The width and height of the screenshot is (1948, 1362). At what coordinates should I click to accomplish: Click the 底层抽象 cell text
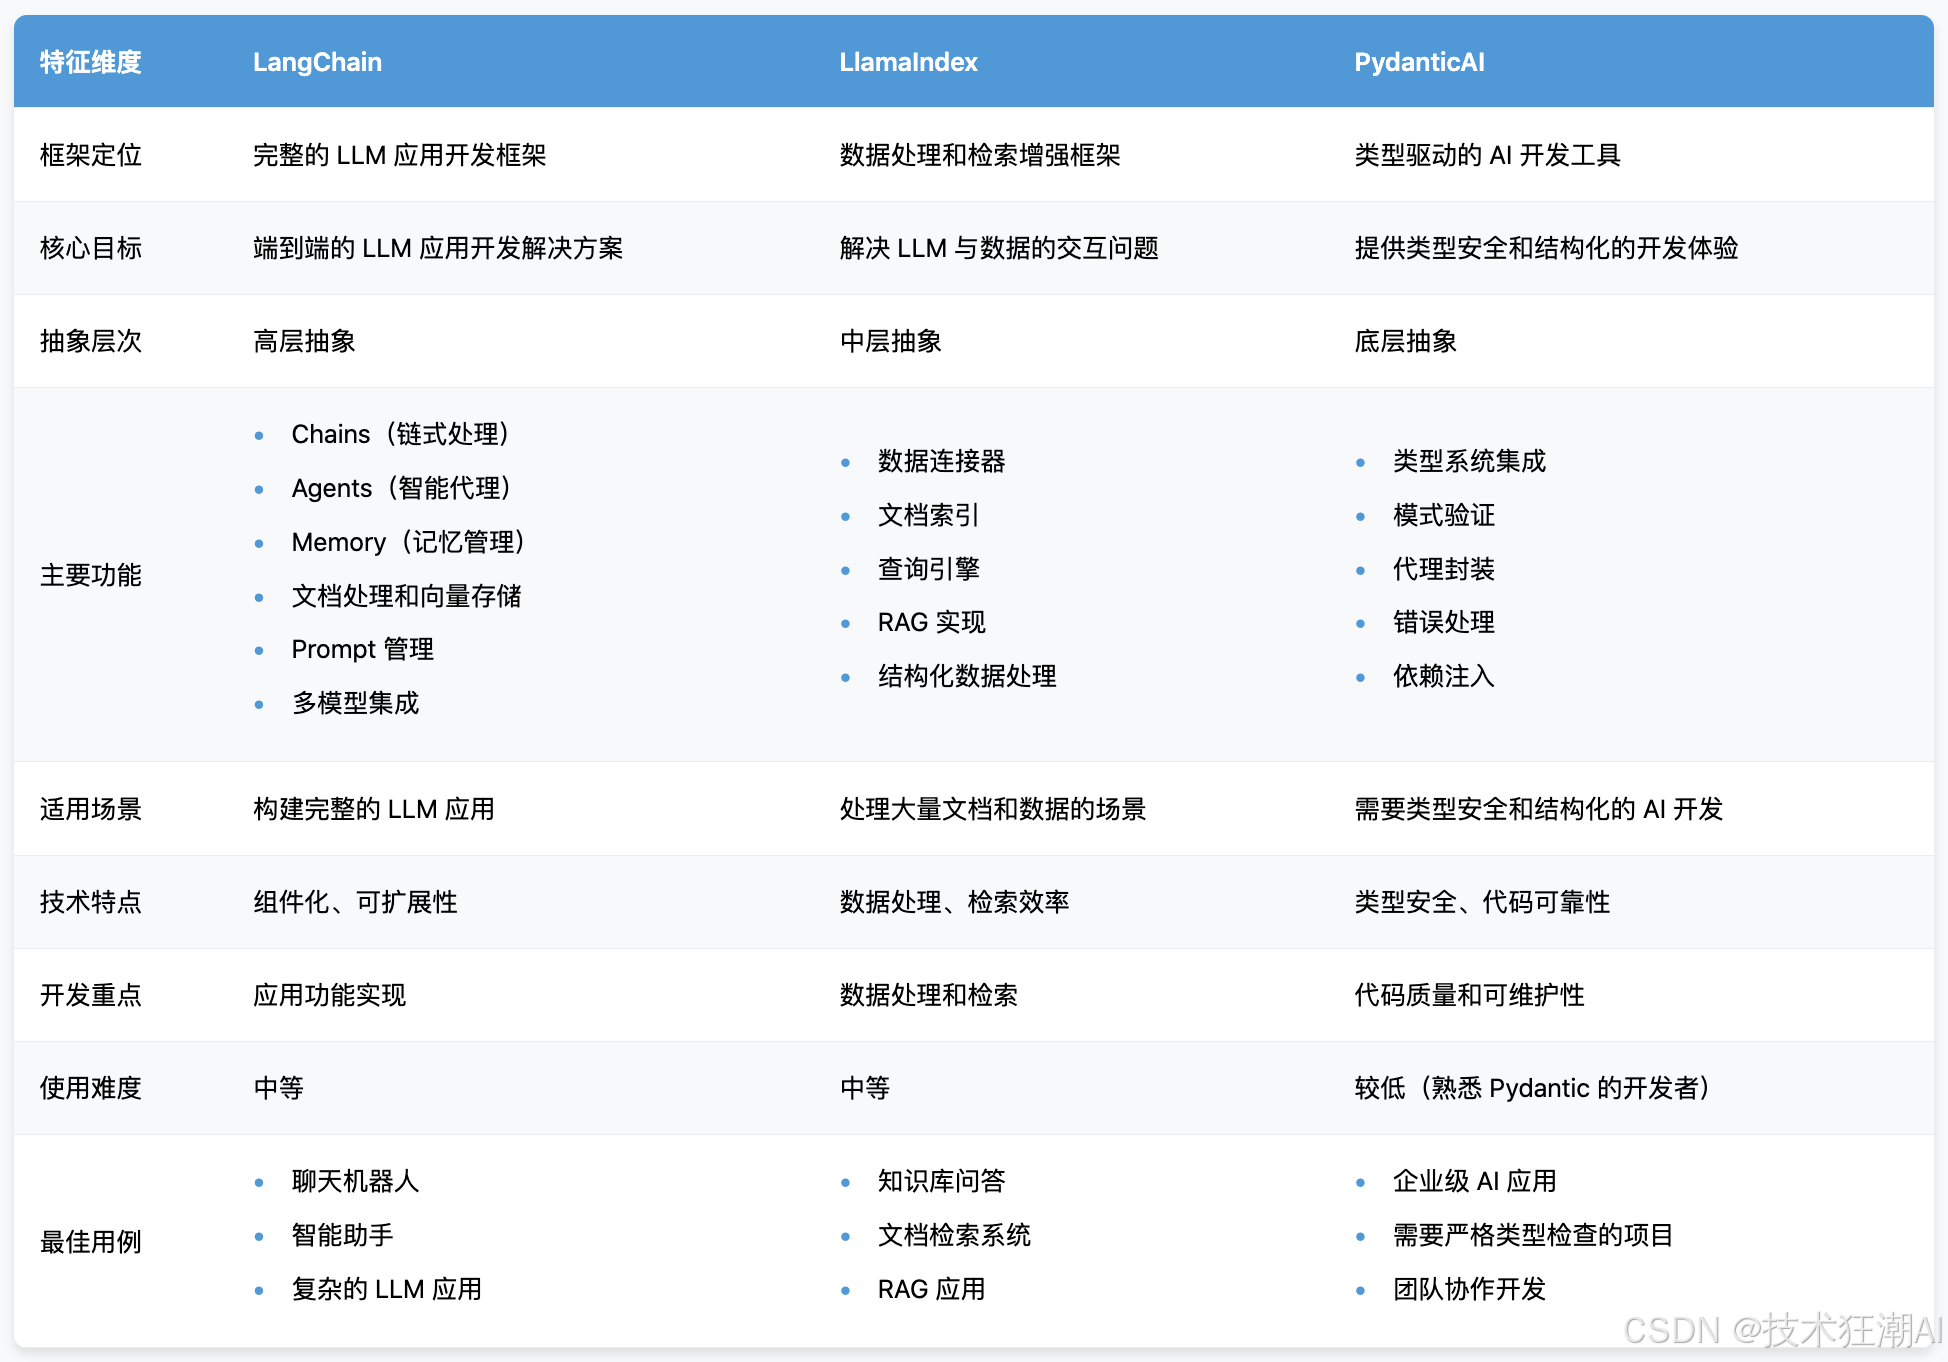(x=1404, y=341)
